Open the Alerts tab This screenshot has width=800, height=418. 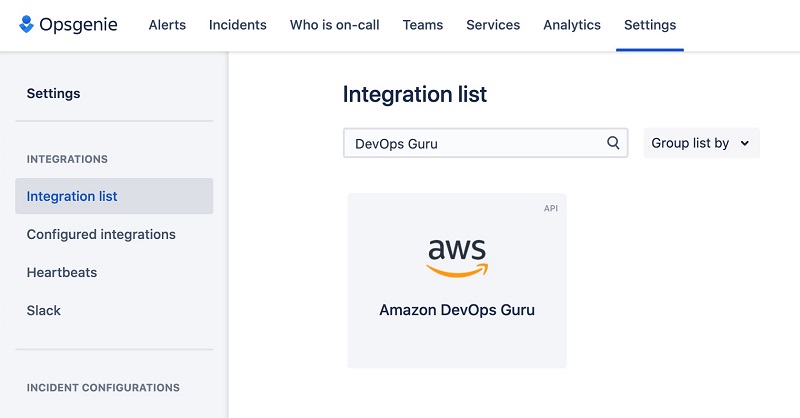[167, 25]
